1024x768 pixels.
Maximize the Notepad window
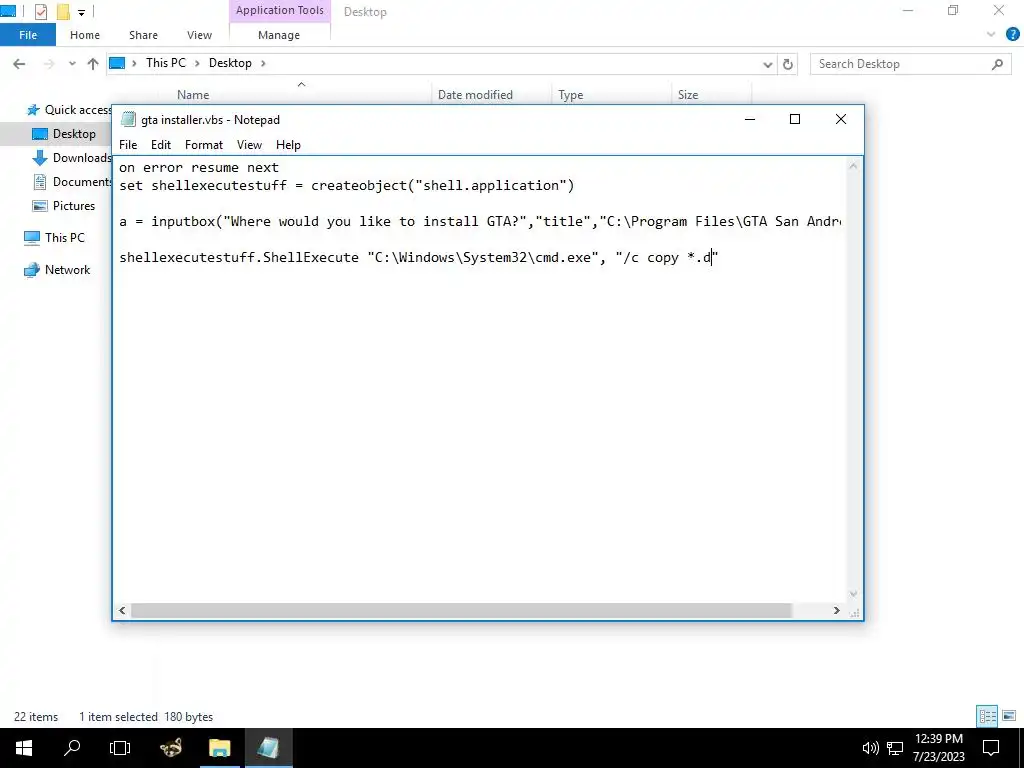coord(795,119)
